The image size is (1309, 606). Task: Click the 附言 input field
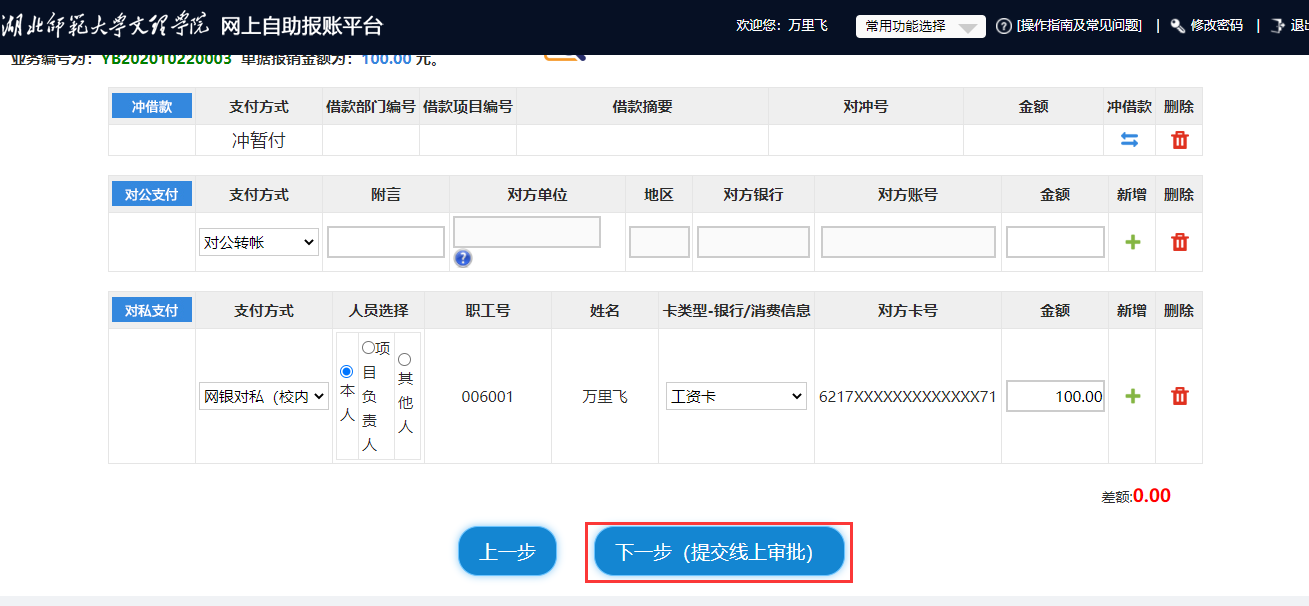(385, 242)
